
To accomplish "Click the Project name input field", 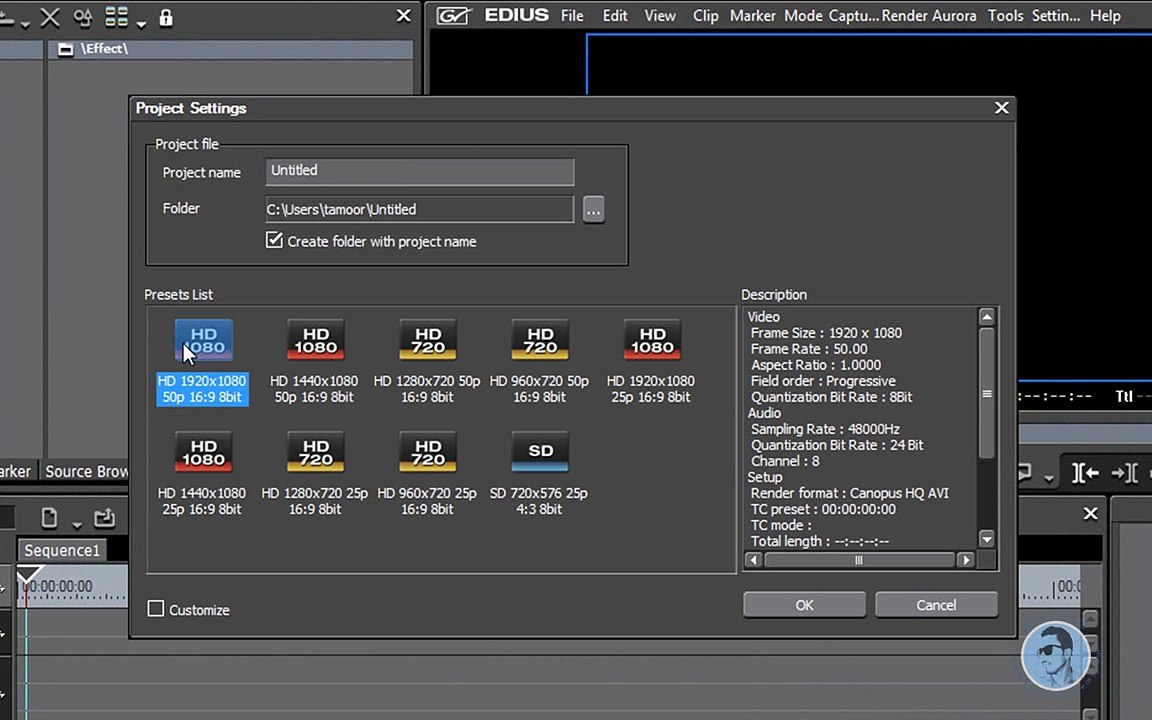I will (420, 171).
